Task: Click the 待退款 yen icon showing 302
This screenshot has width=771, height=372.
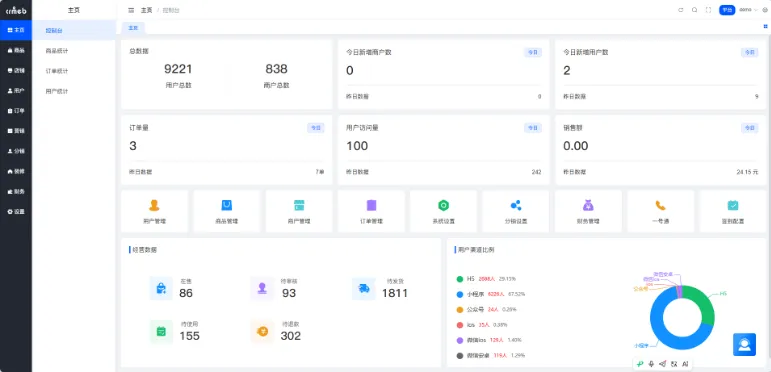Action: coord(262,331)
